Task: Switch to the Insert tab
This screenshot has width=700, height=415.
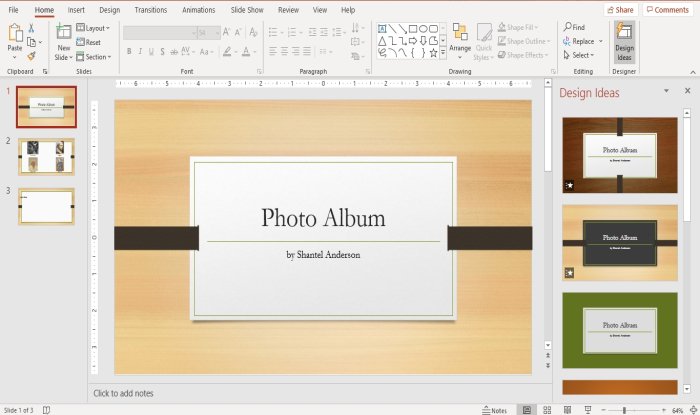Action: coord(76,9)
